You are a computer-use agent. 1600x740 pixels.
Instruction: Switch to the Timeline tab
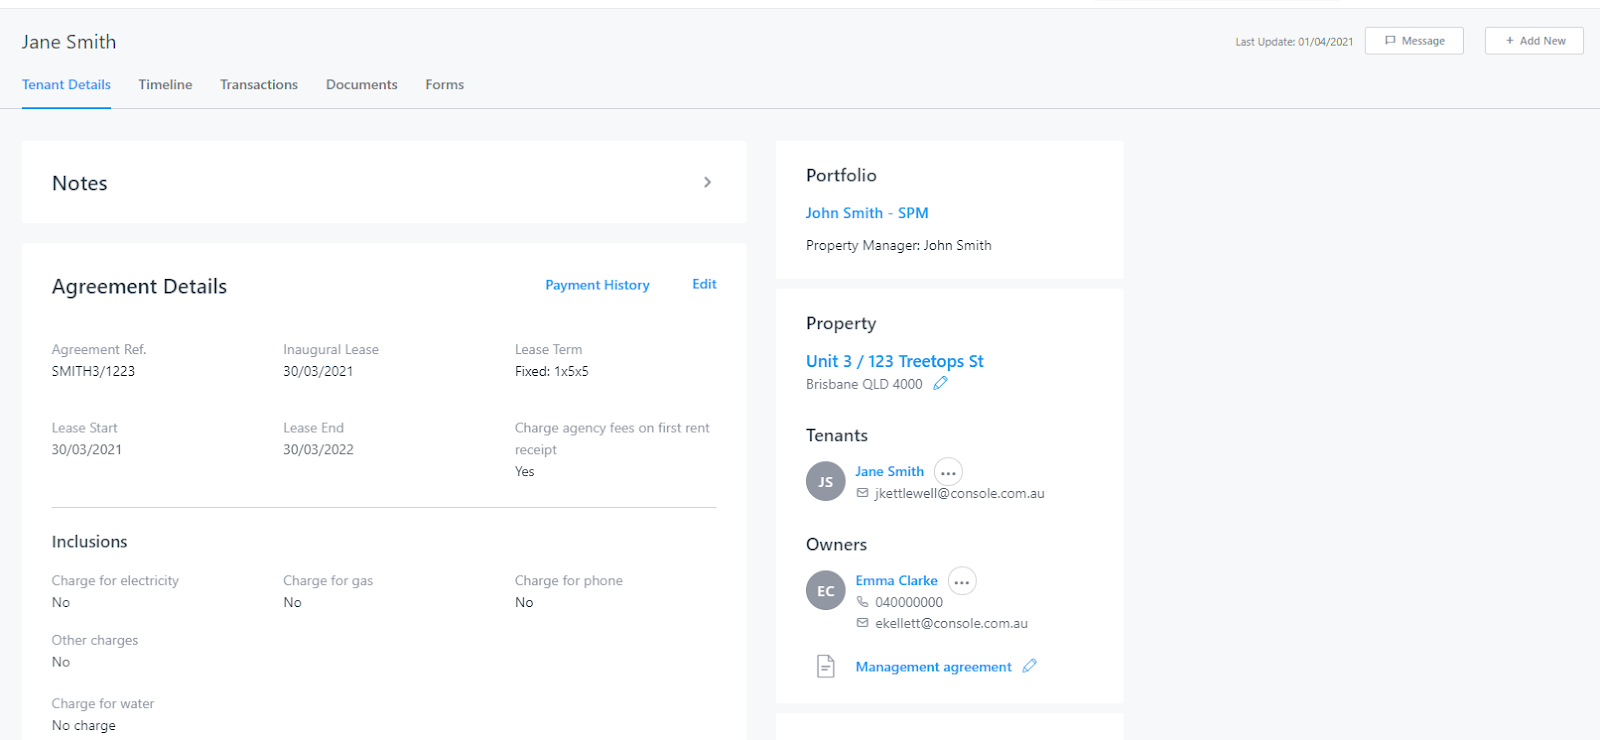(165, 85)
